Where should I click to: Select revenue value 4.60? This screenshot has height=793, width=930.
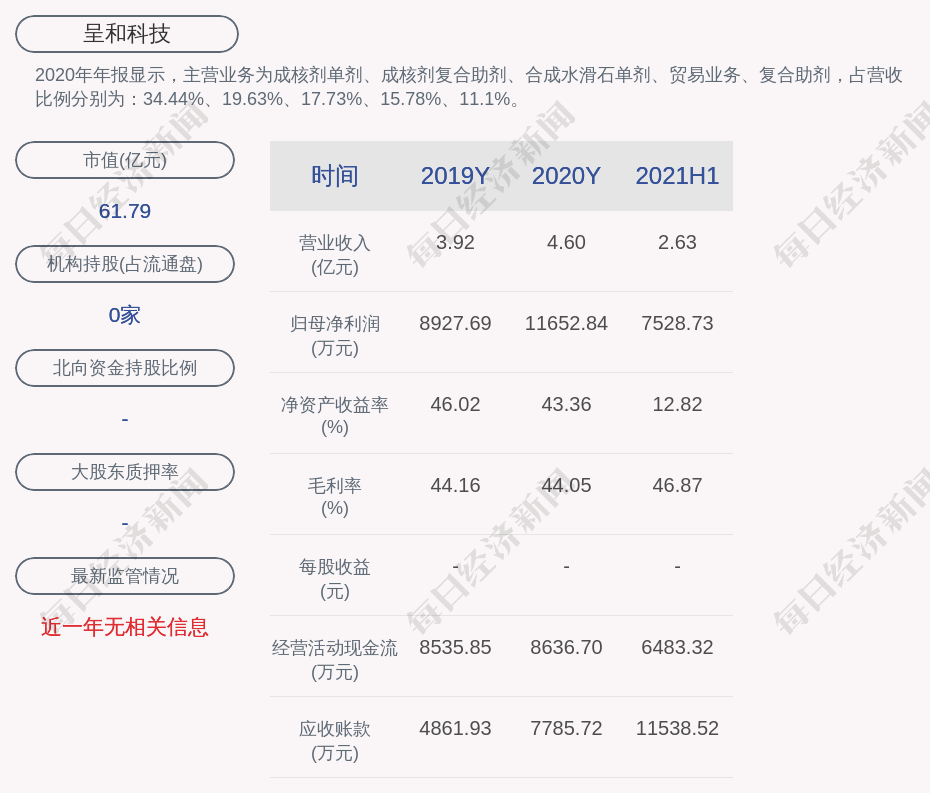coord(566,243)
